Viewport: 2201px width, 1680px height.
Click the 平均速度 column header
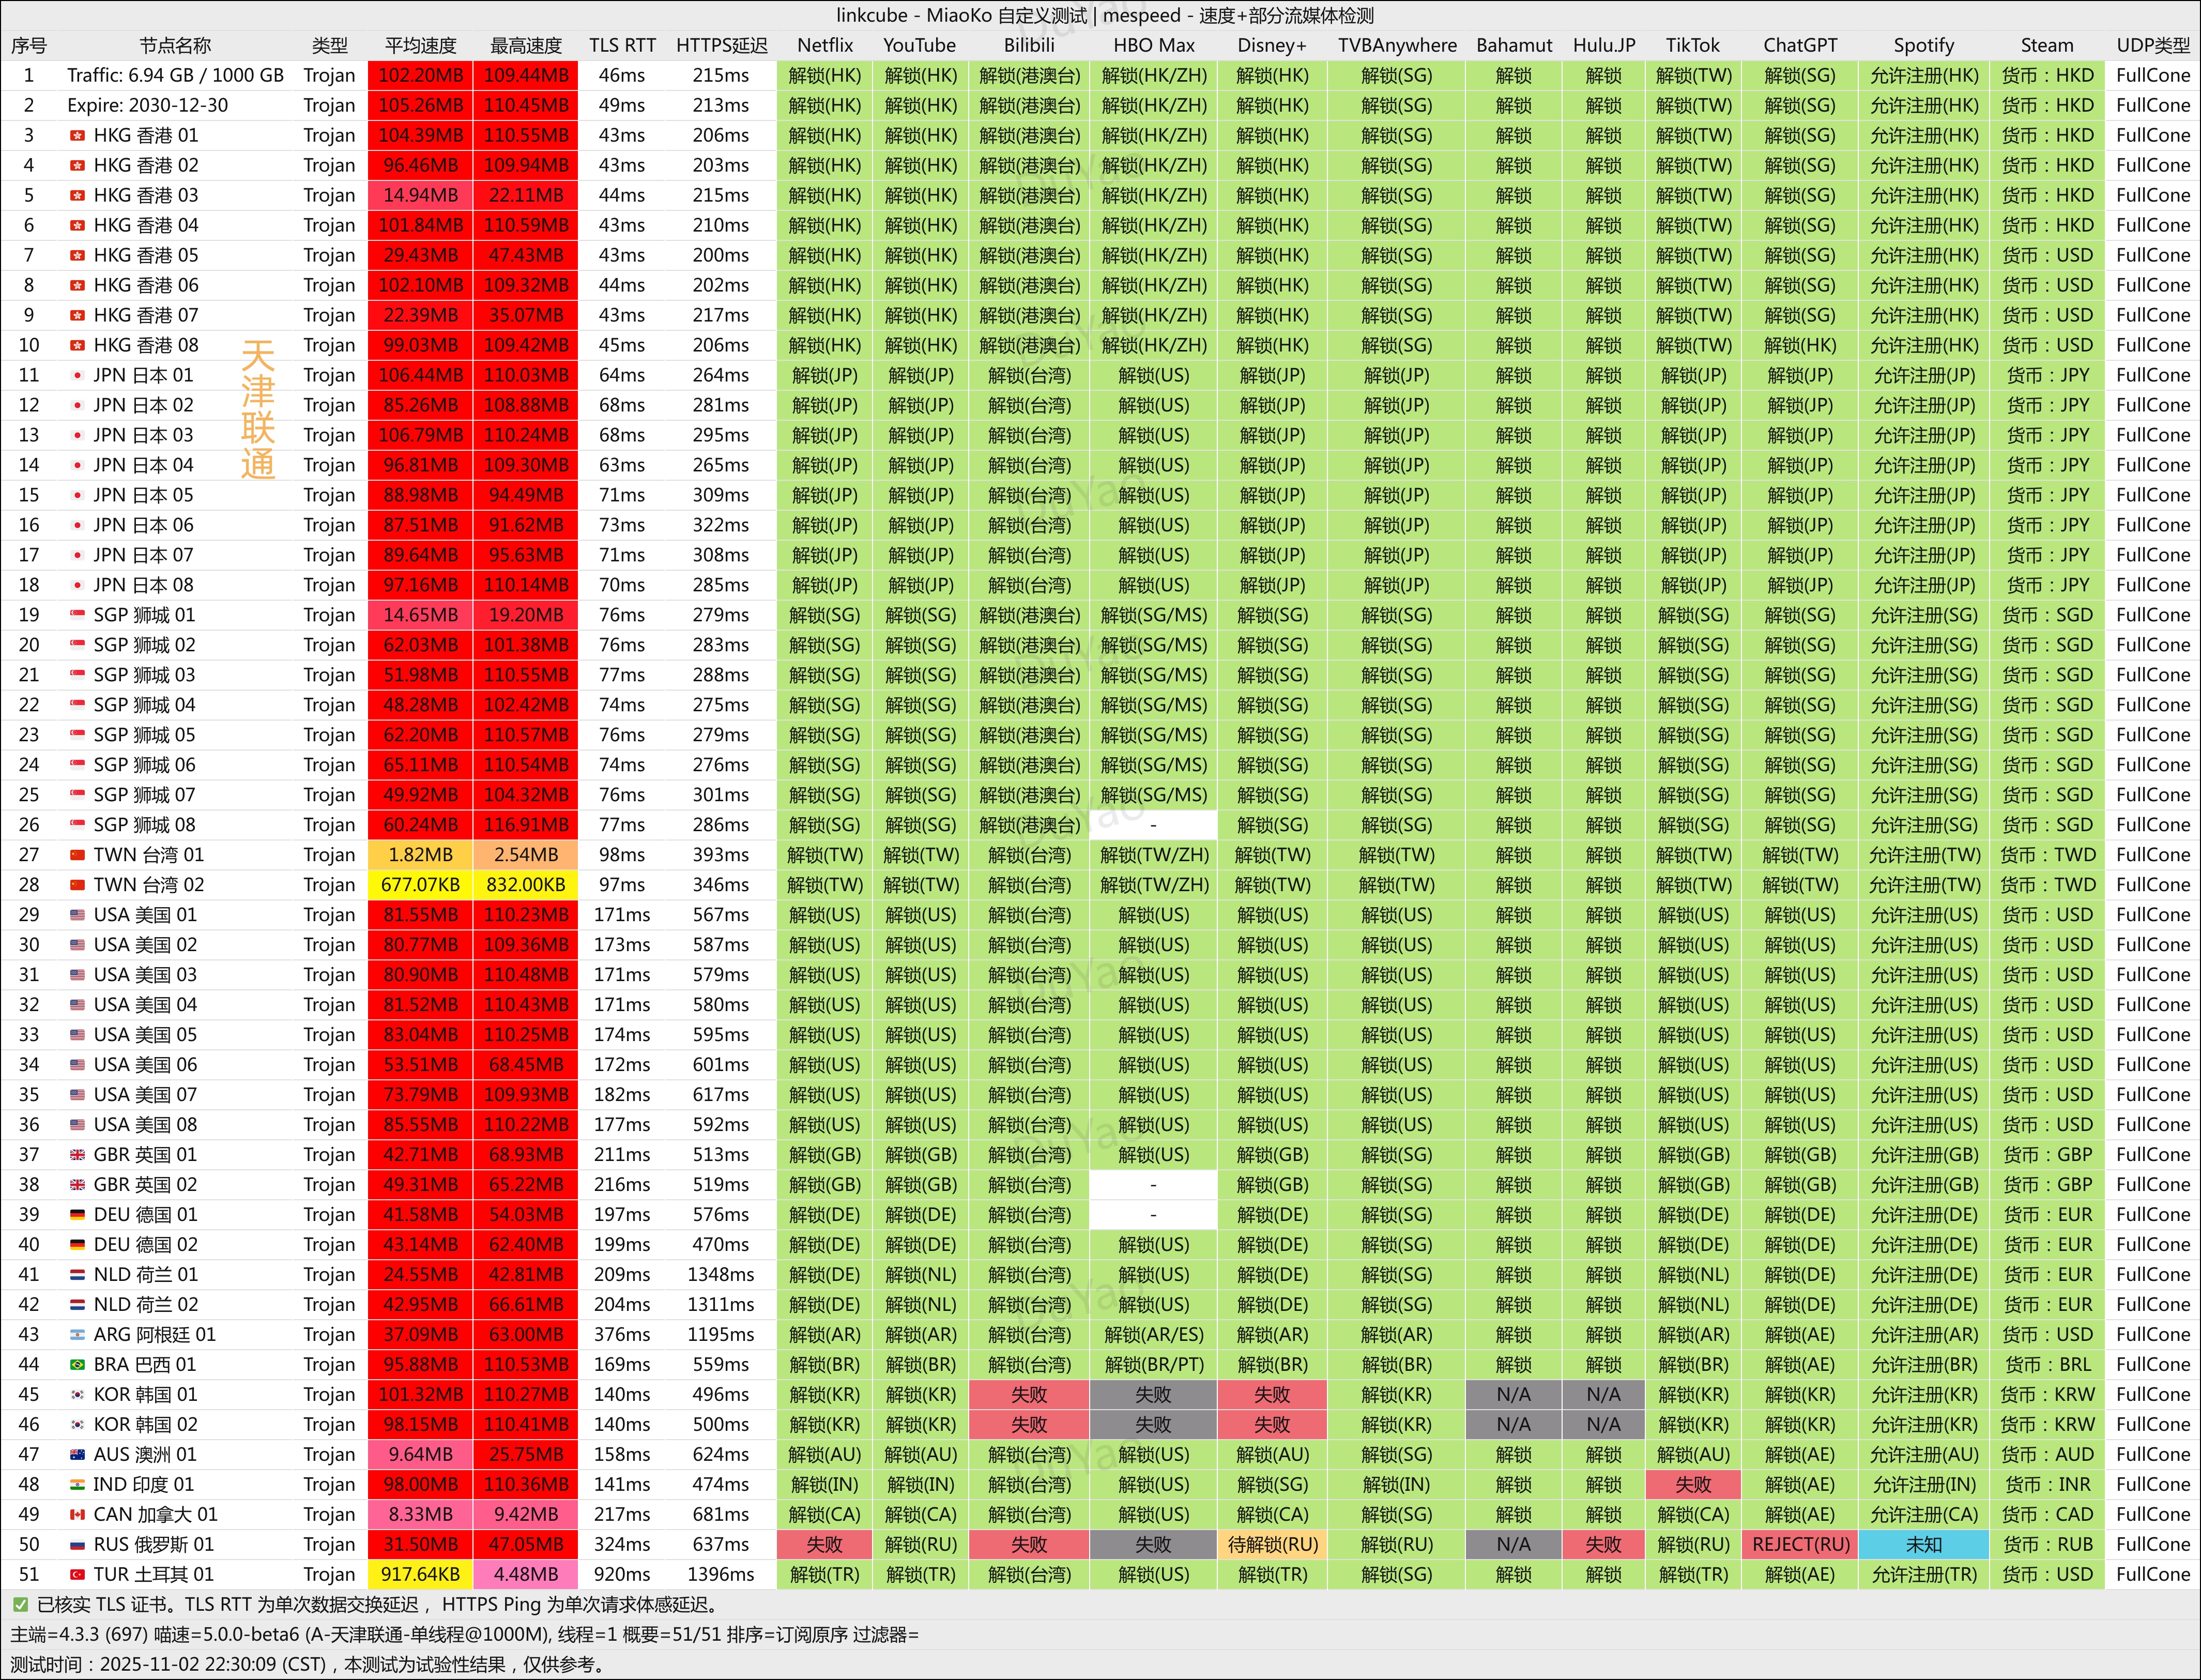420,45
